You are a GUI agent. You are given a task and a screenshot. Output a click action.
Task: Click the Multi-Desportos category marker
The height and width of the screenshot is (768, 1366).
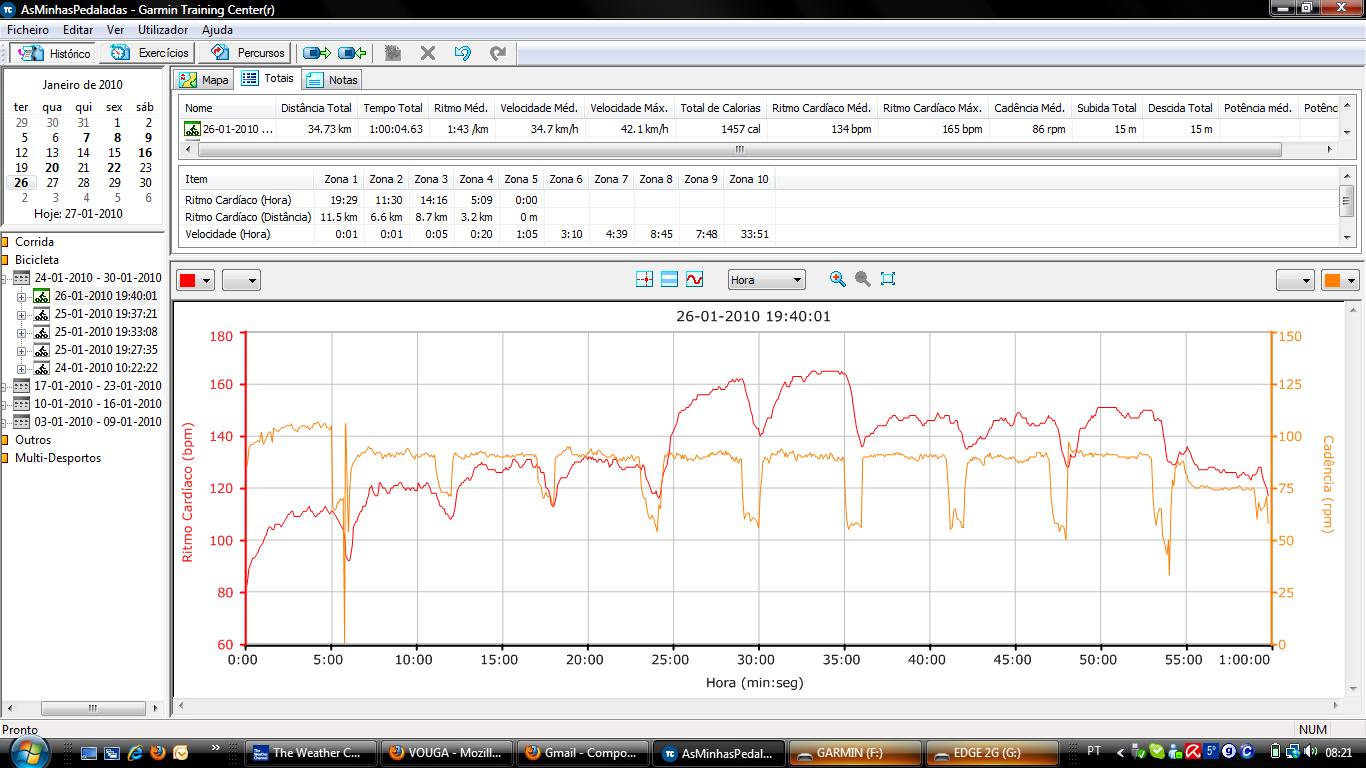(5, 458)
